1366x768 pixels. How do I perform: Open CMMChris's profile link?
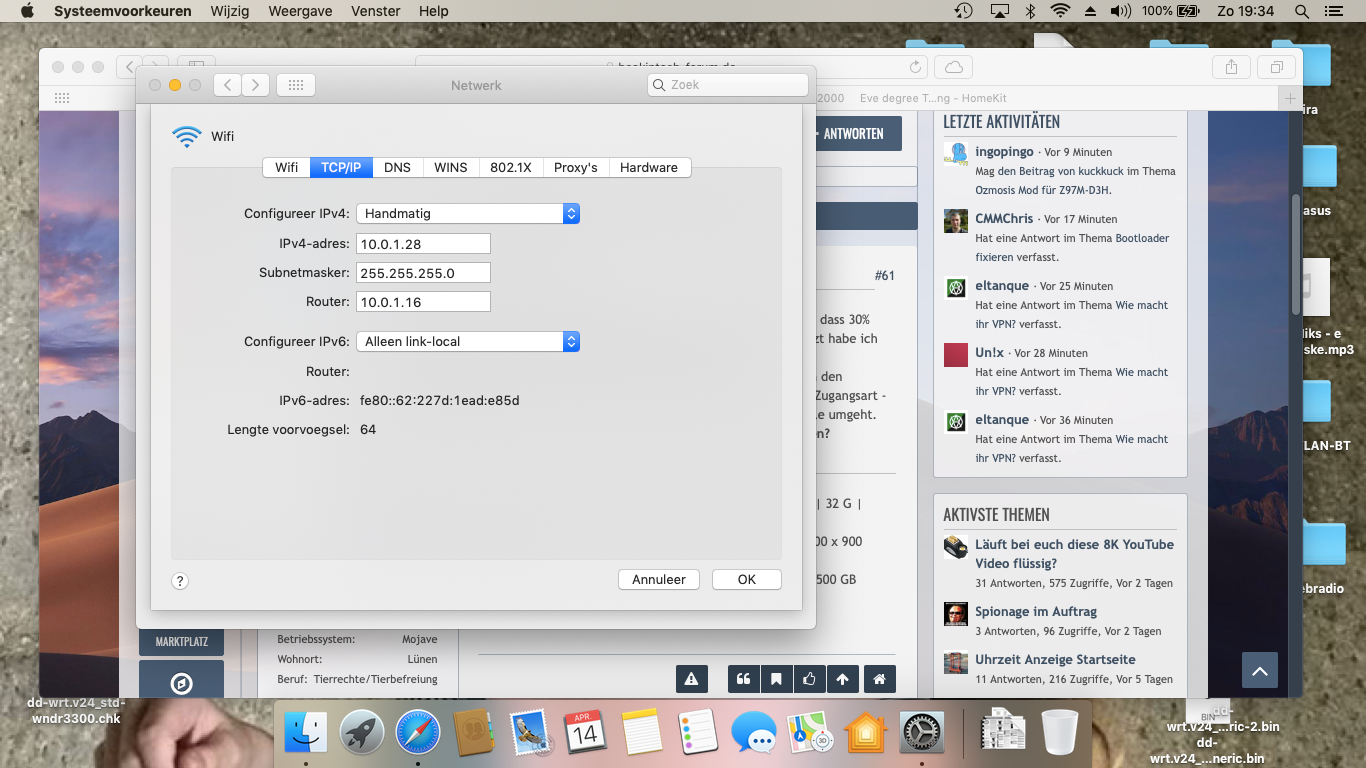tap(1004, 218)
